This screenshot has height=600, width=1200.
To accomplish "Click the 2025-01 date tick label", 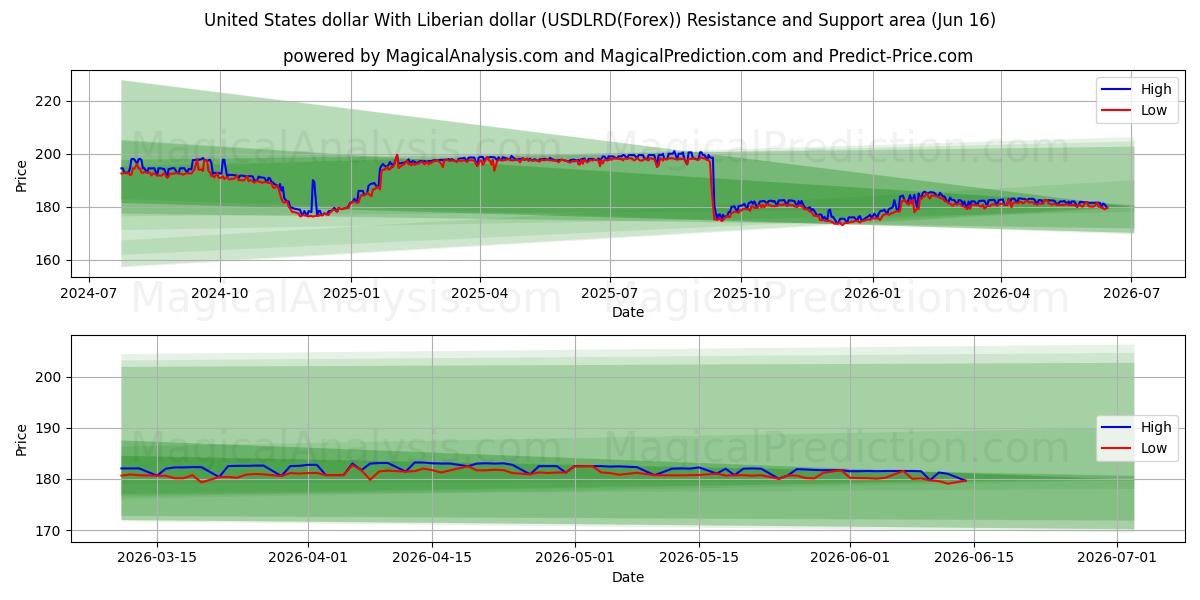I will 351,294.
